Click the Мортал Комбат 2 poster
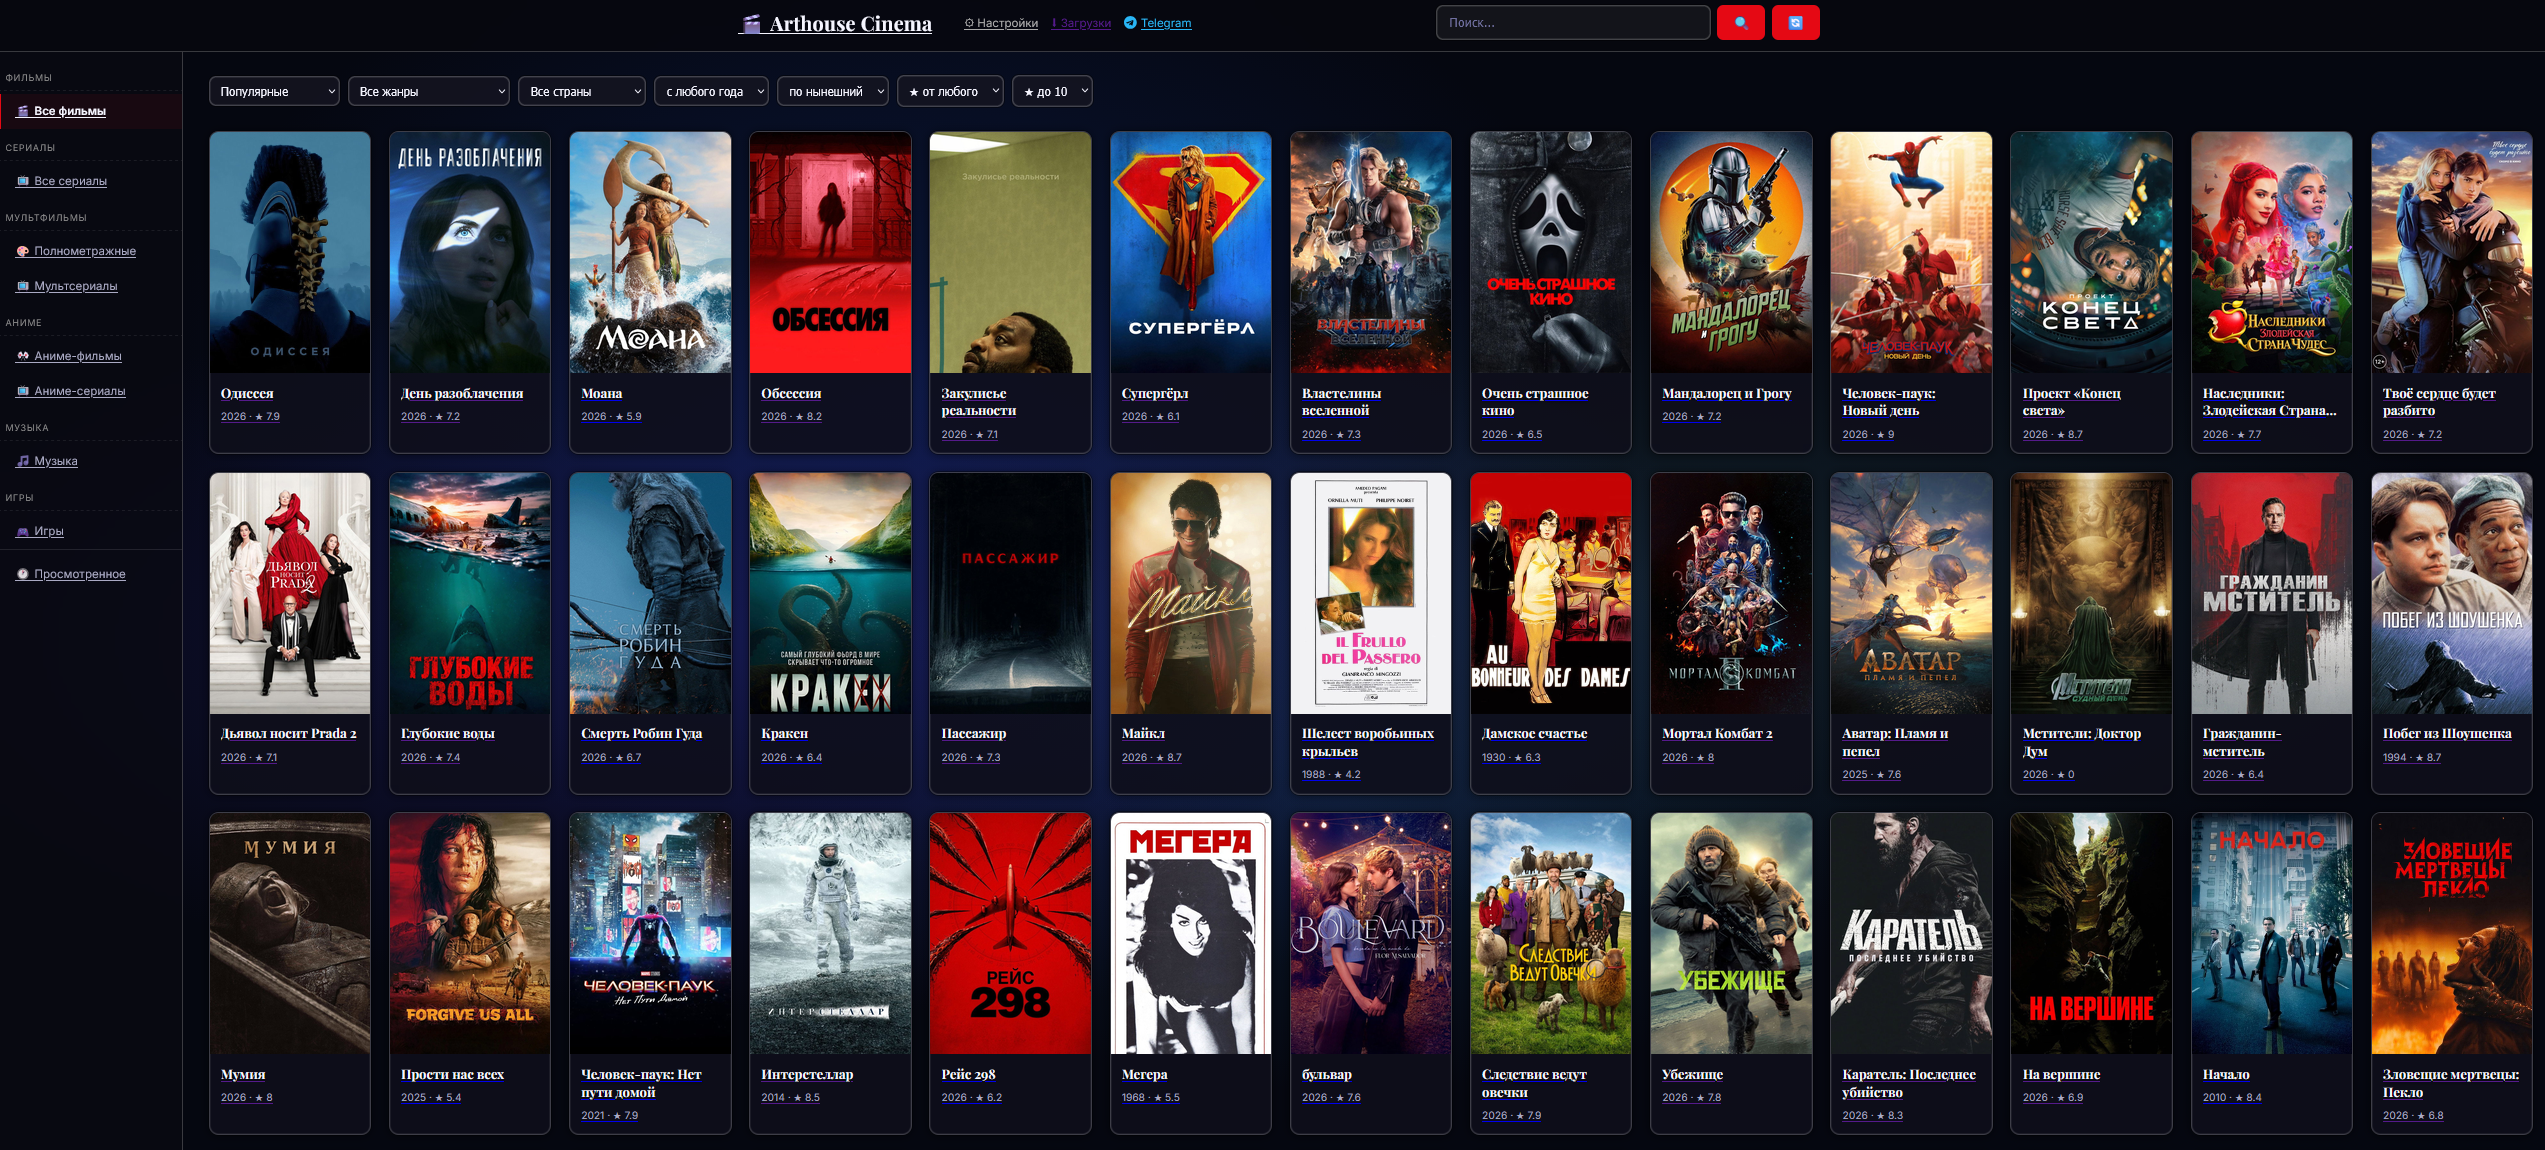Viewport: 2545px width, 1150px height. [1731, 593]
